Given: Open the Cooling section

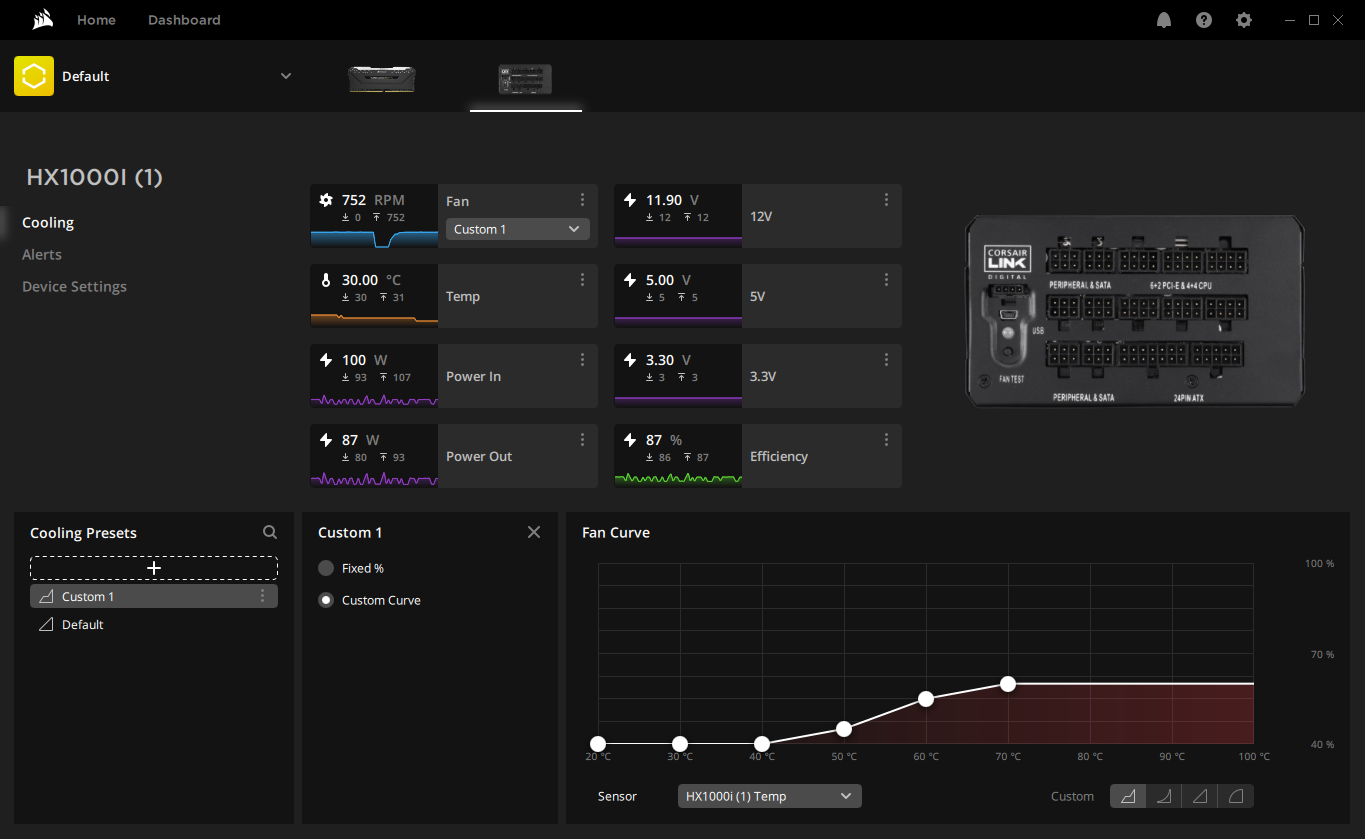Looking at the screenshot, I should [x=48, y=222].
